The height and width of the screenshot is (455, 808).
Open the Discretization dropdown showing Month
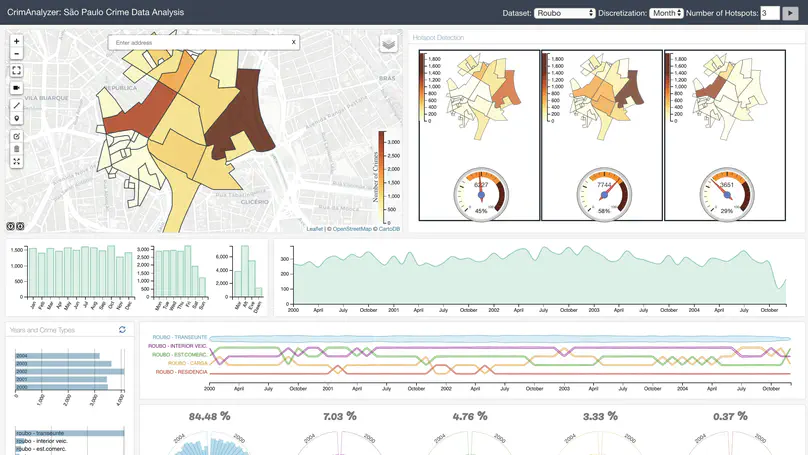666,13
